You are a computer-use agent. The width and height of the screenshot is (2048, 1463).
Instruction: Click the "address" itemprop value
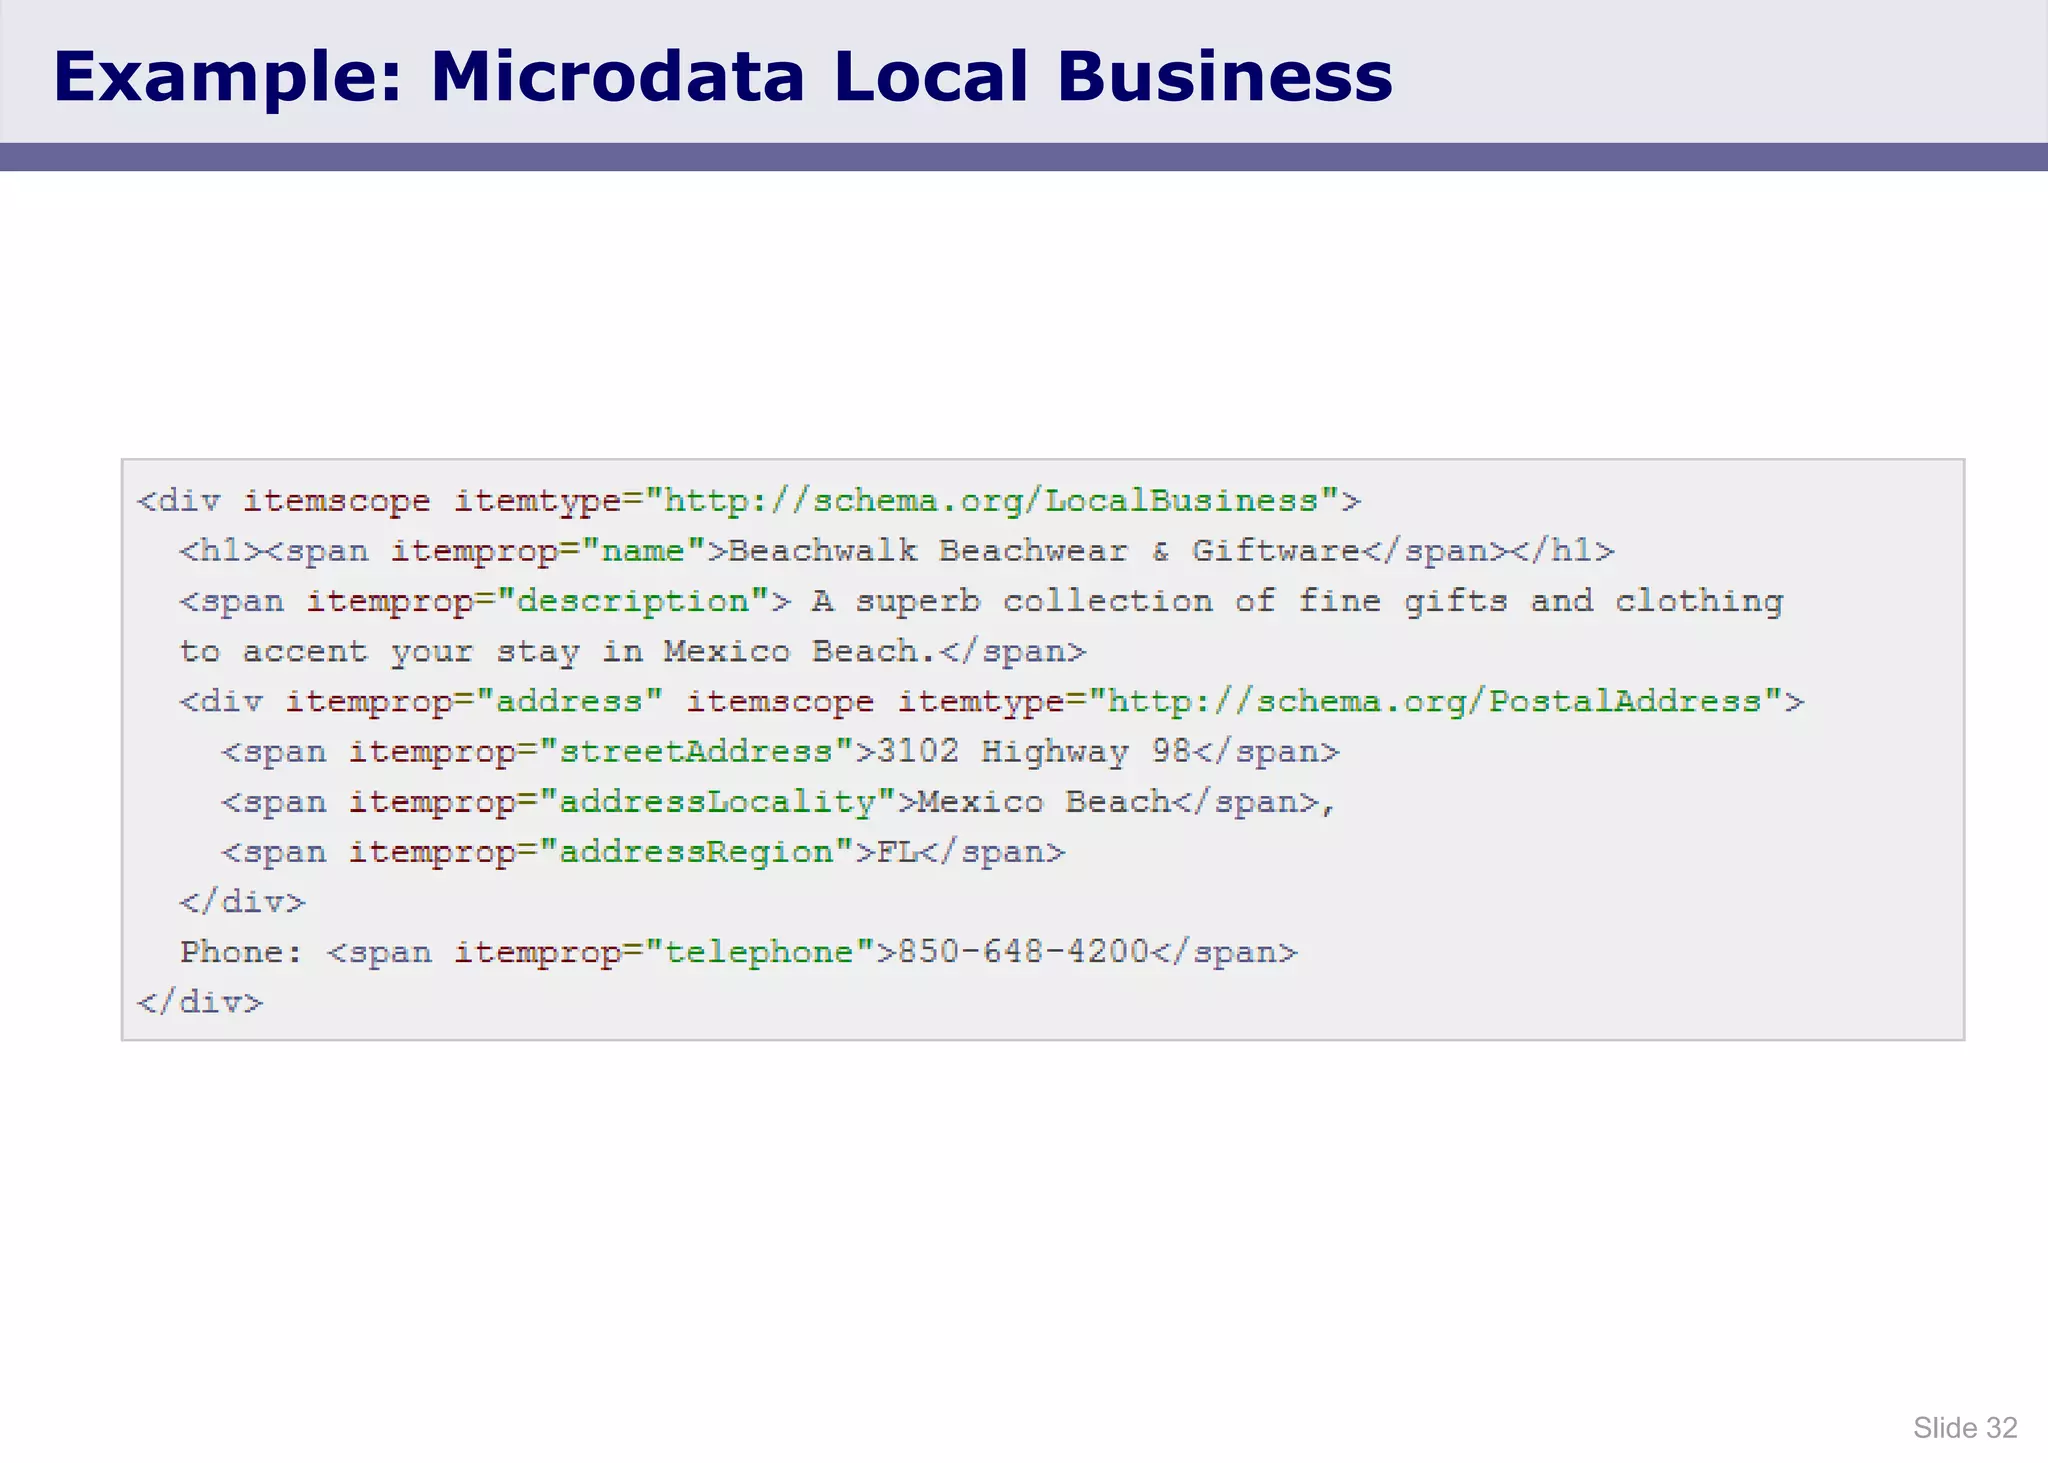pyautogui.click(x=570, y=701)
